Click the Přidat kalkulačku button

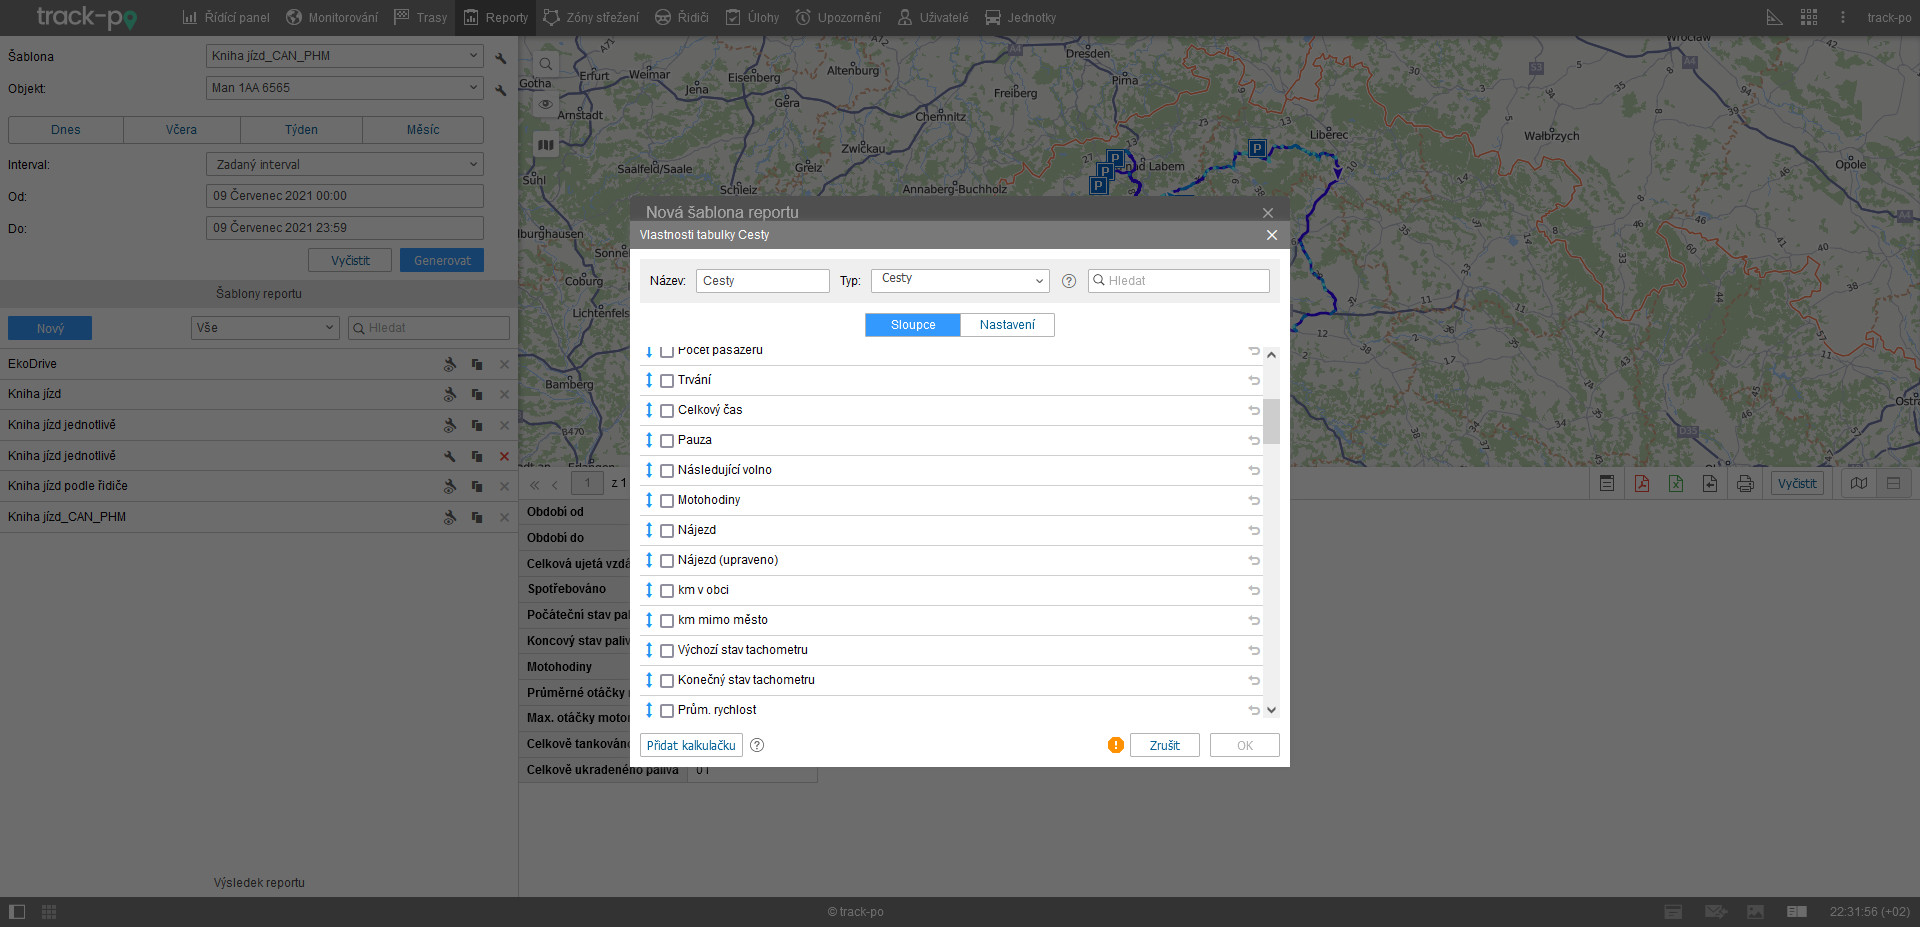[x=691, y=745]
